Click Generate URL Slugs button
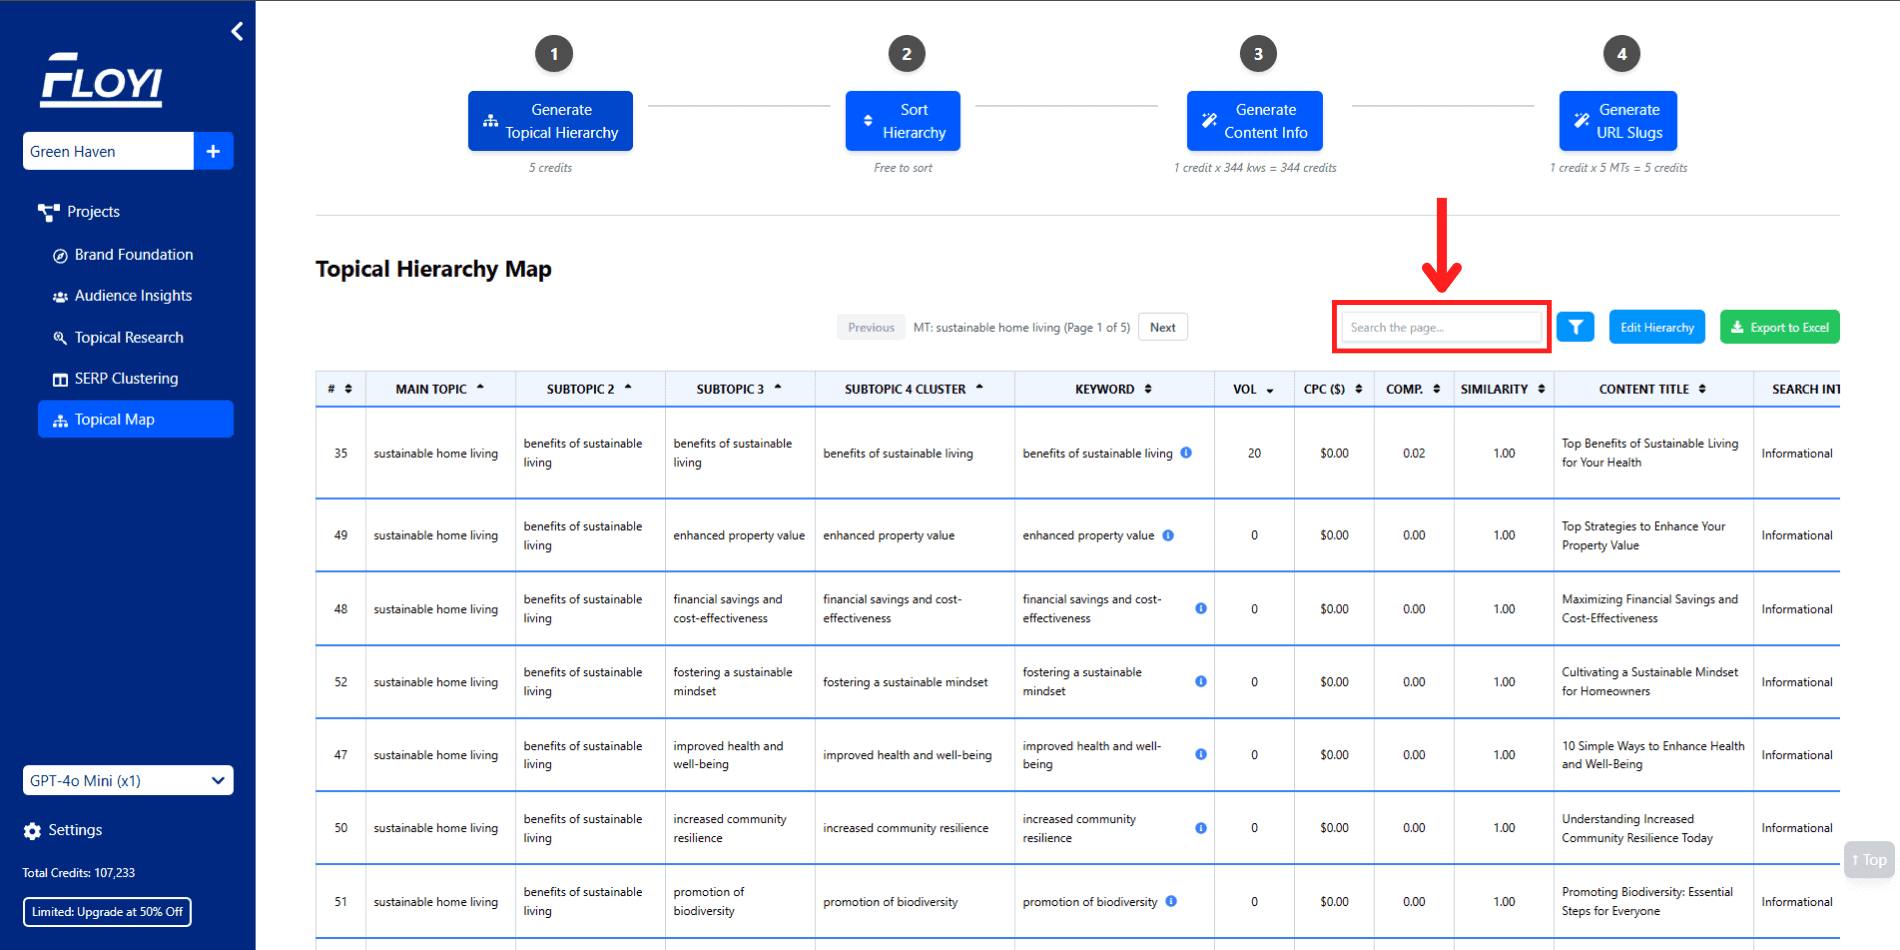1900x950 pixels. (x=1618, y=121)
